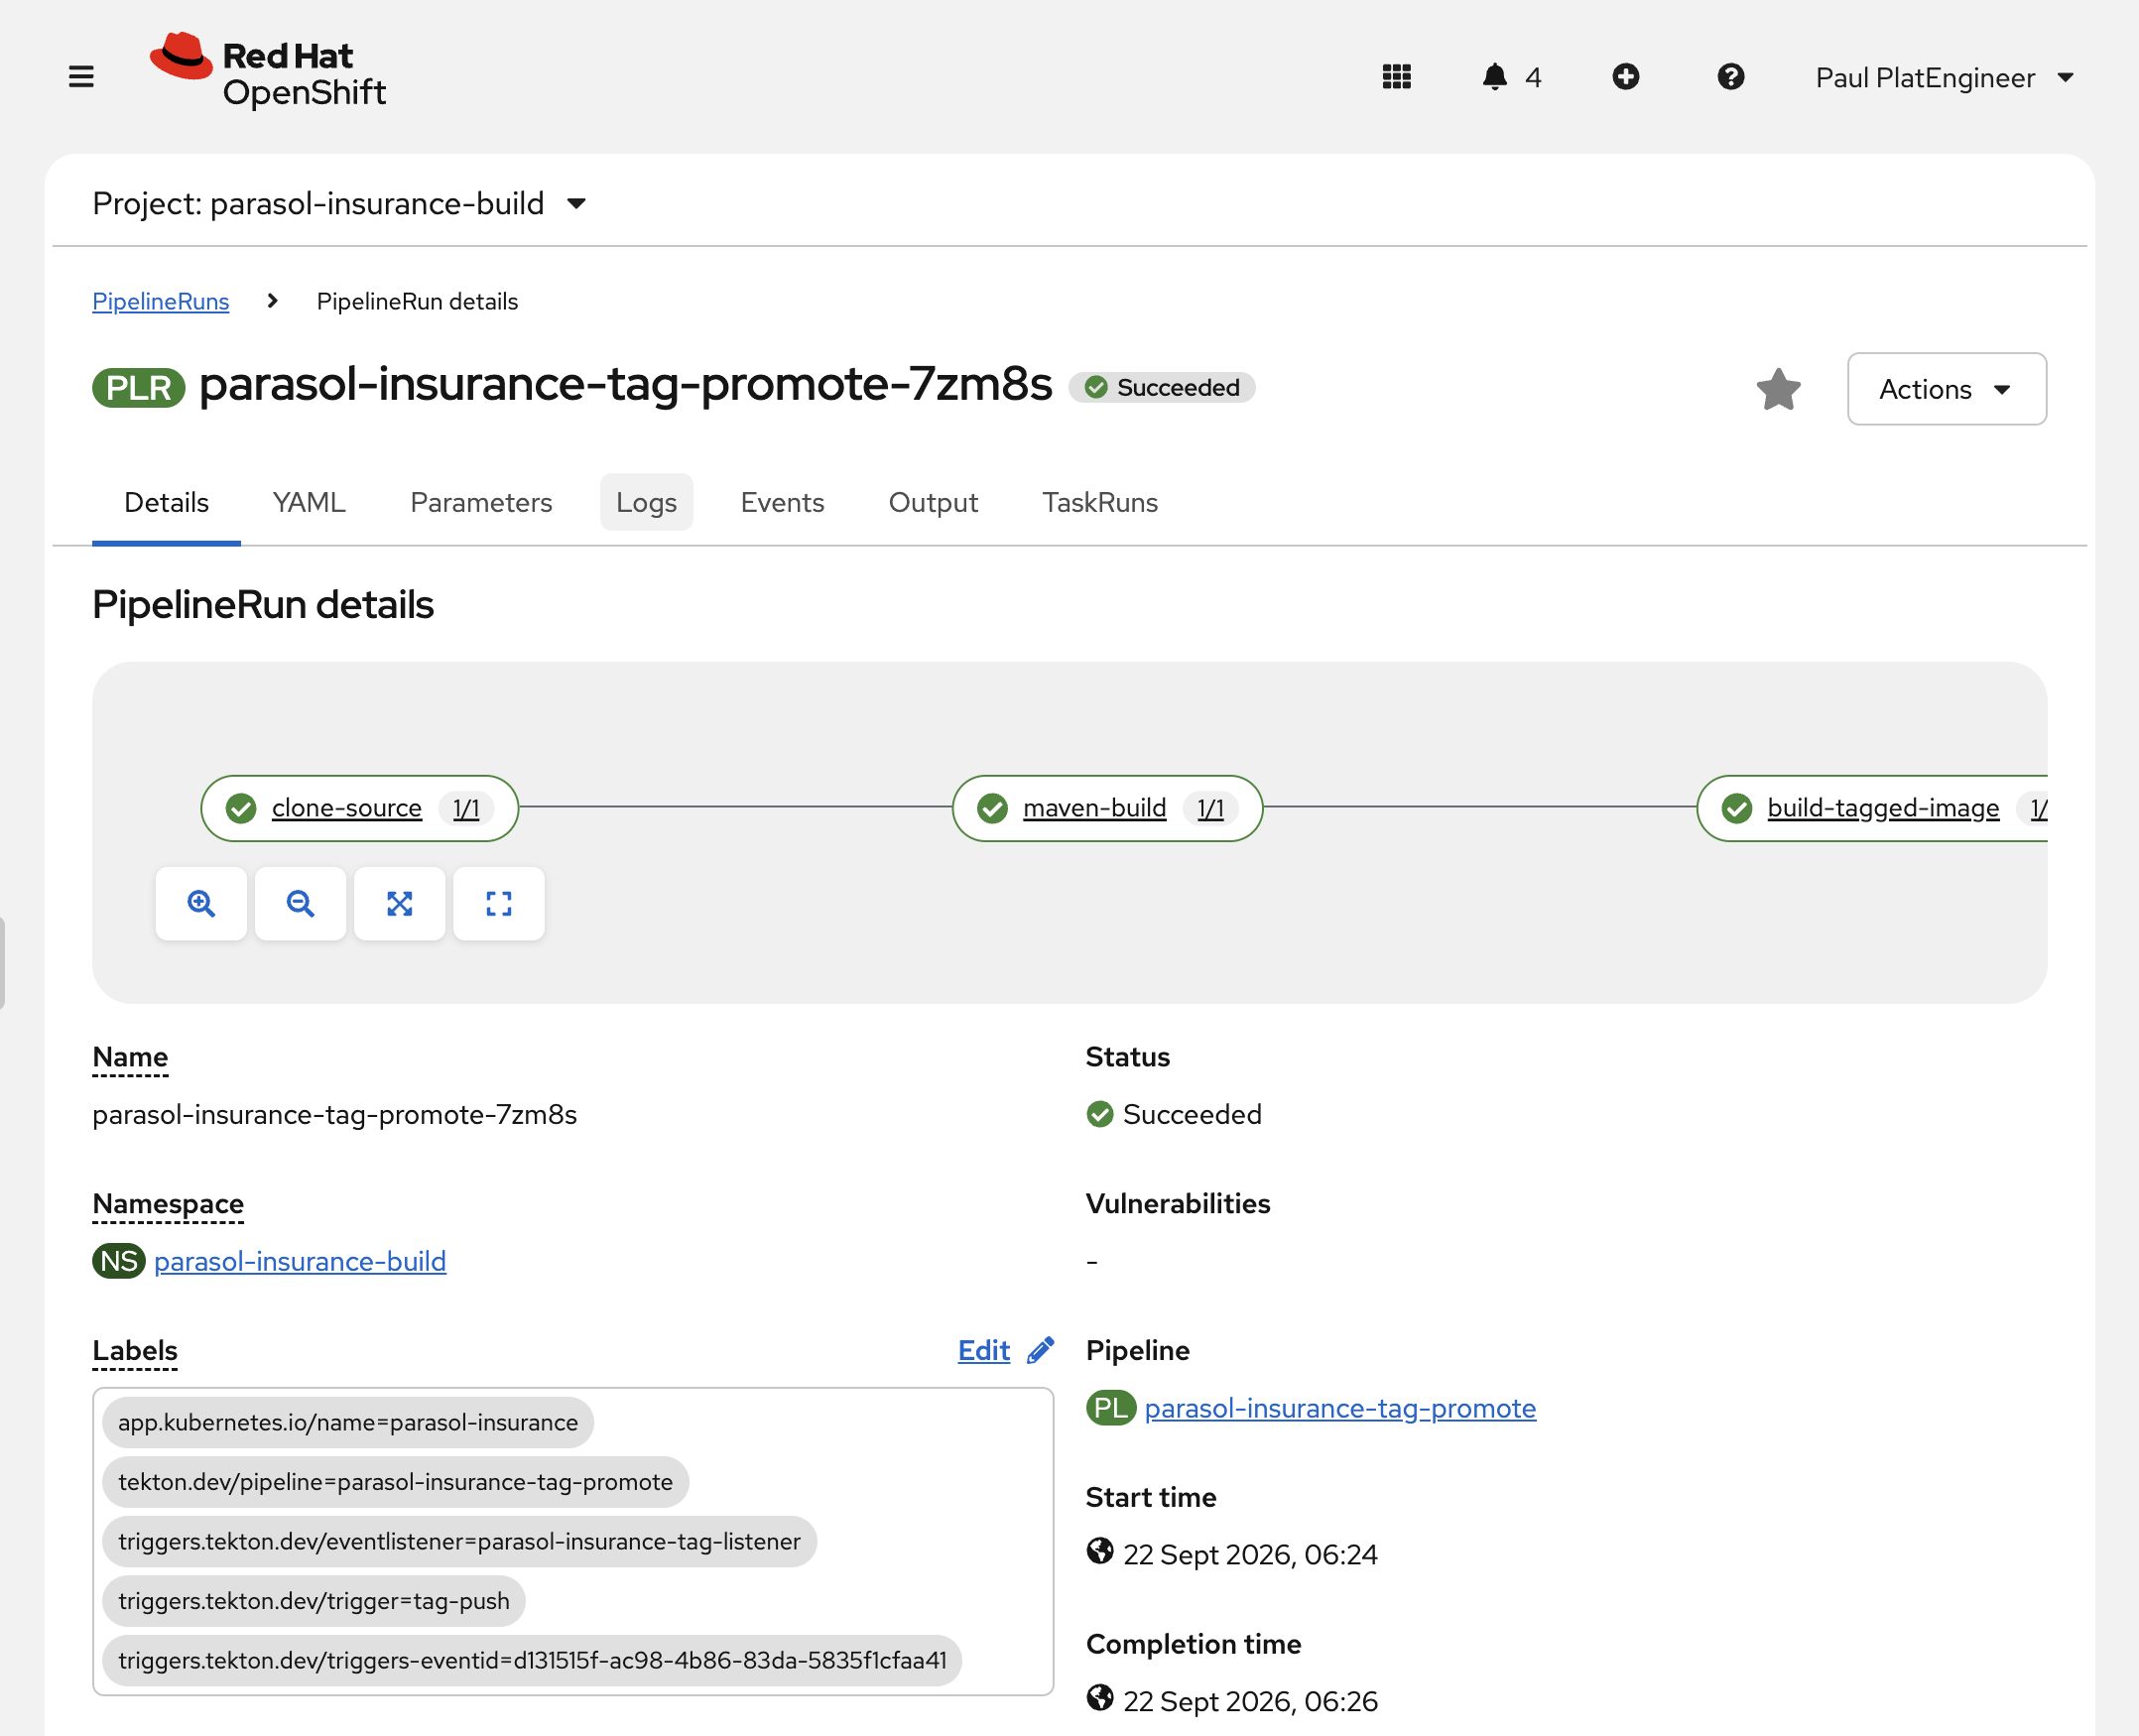Favorite this PipelineRun with the star
This screenshot has height=1736, width=2139.
pyautogui.click(x=1778, y=389)
